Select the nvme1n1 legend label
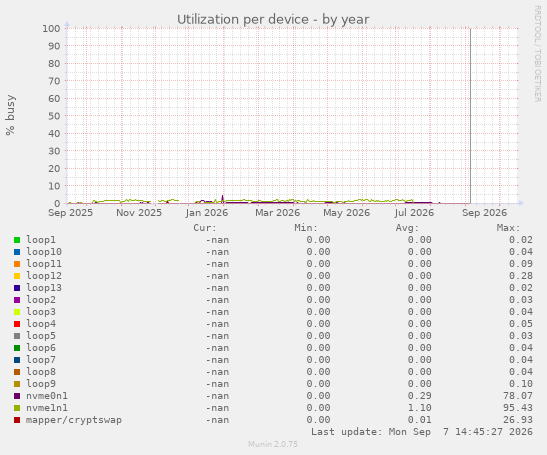The height and width of the screenshot is (455, 547). click(47, 408)
